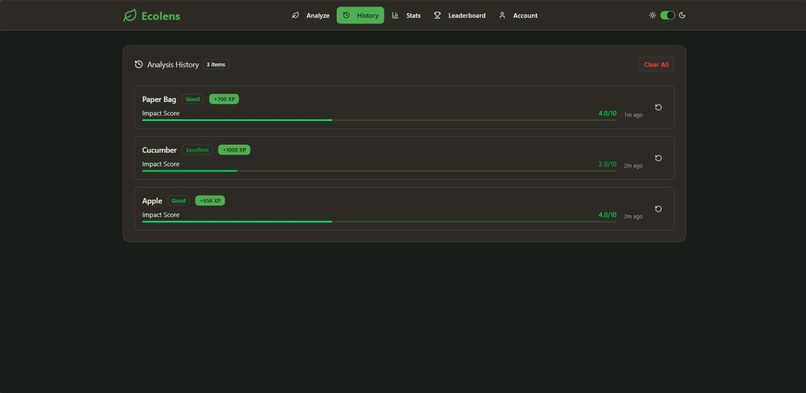Viewport: 806px width, 393px height.
Task: Click Impact Score label under Apple
Action: click(161, 215)
